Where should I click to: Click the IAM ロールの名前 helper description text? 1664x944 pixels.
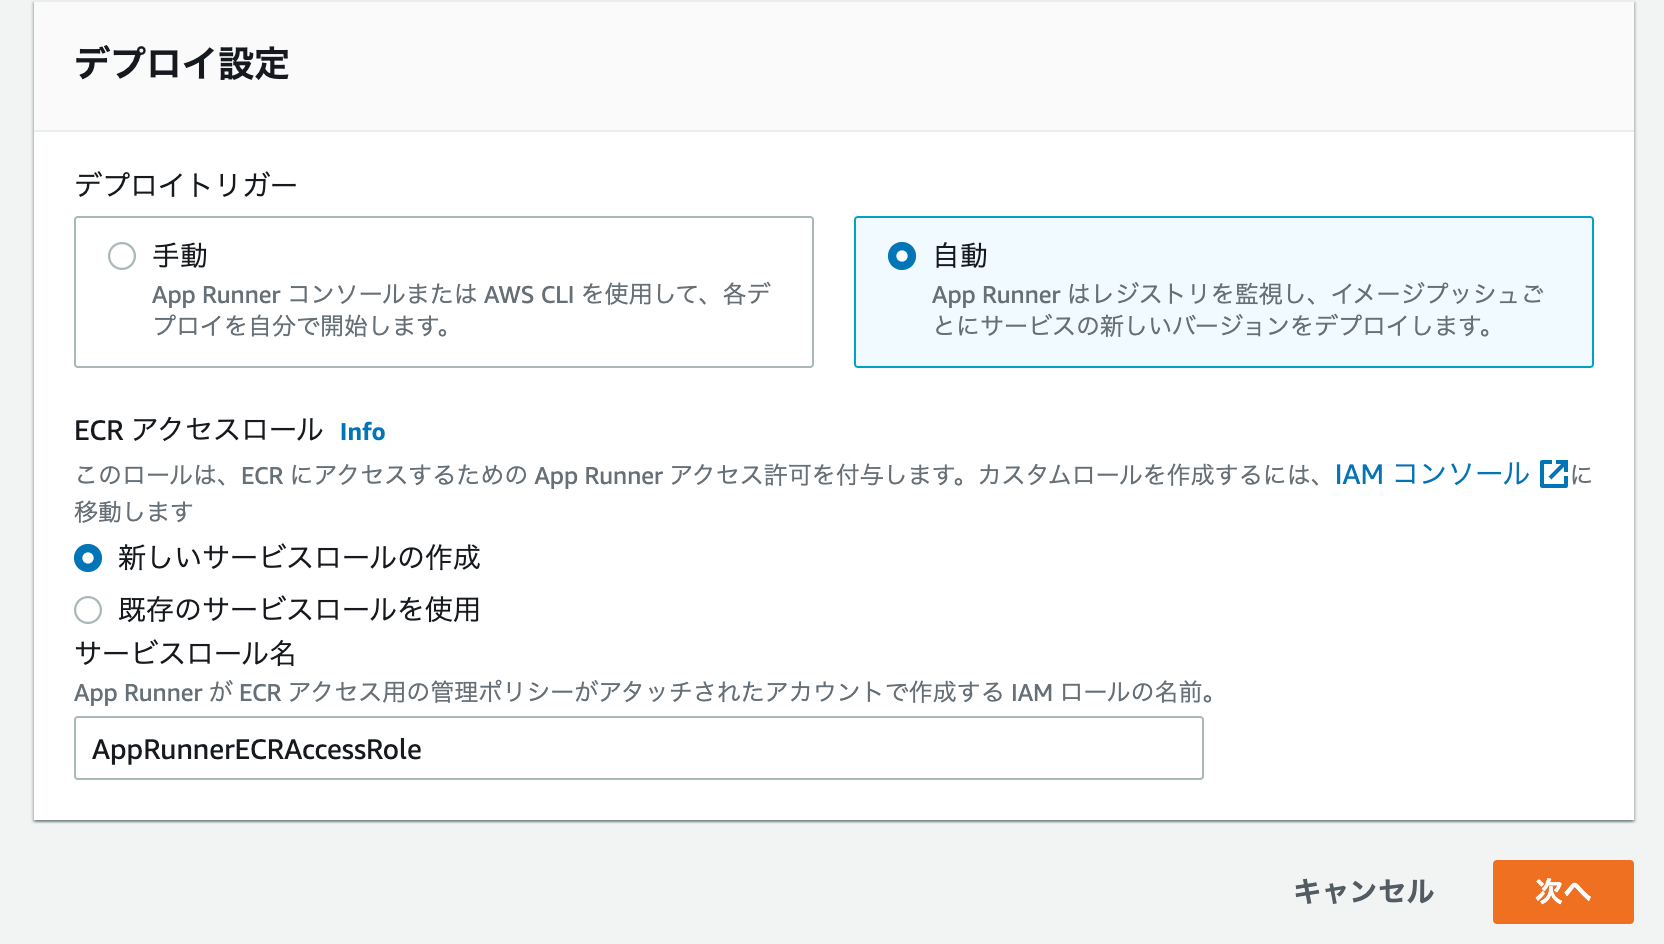645,693
